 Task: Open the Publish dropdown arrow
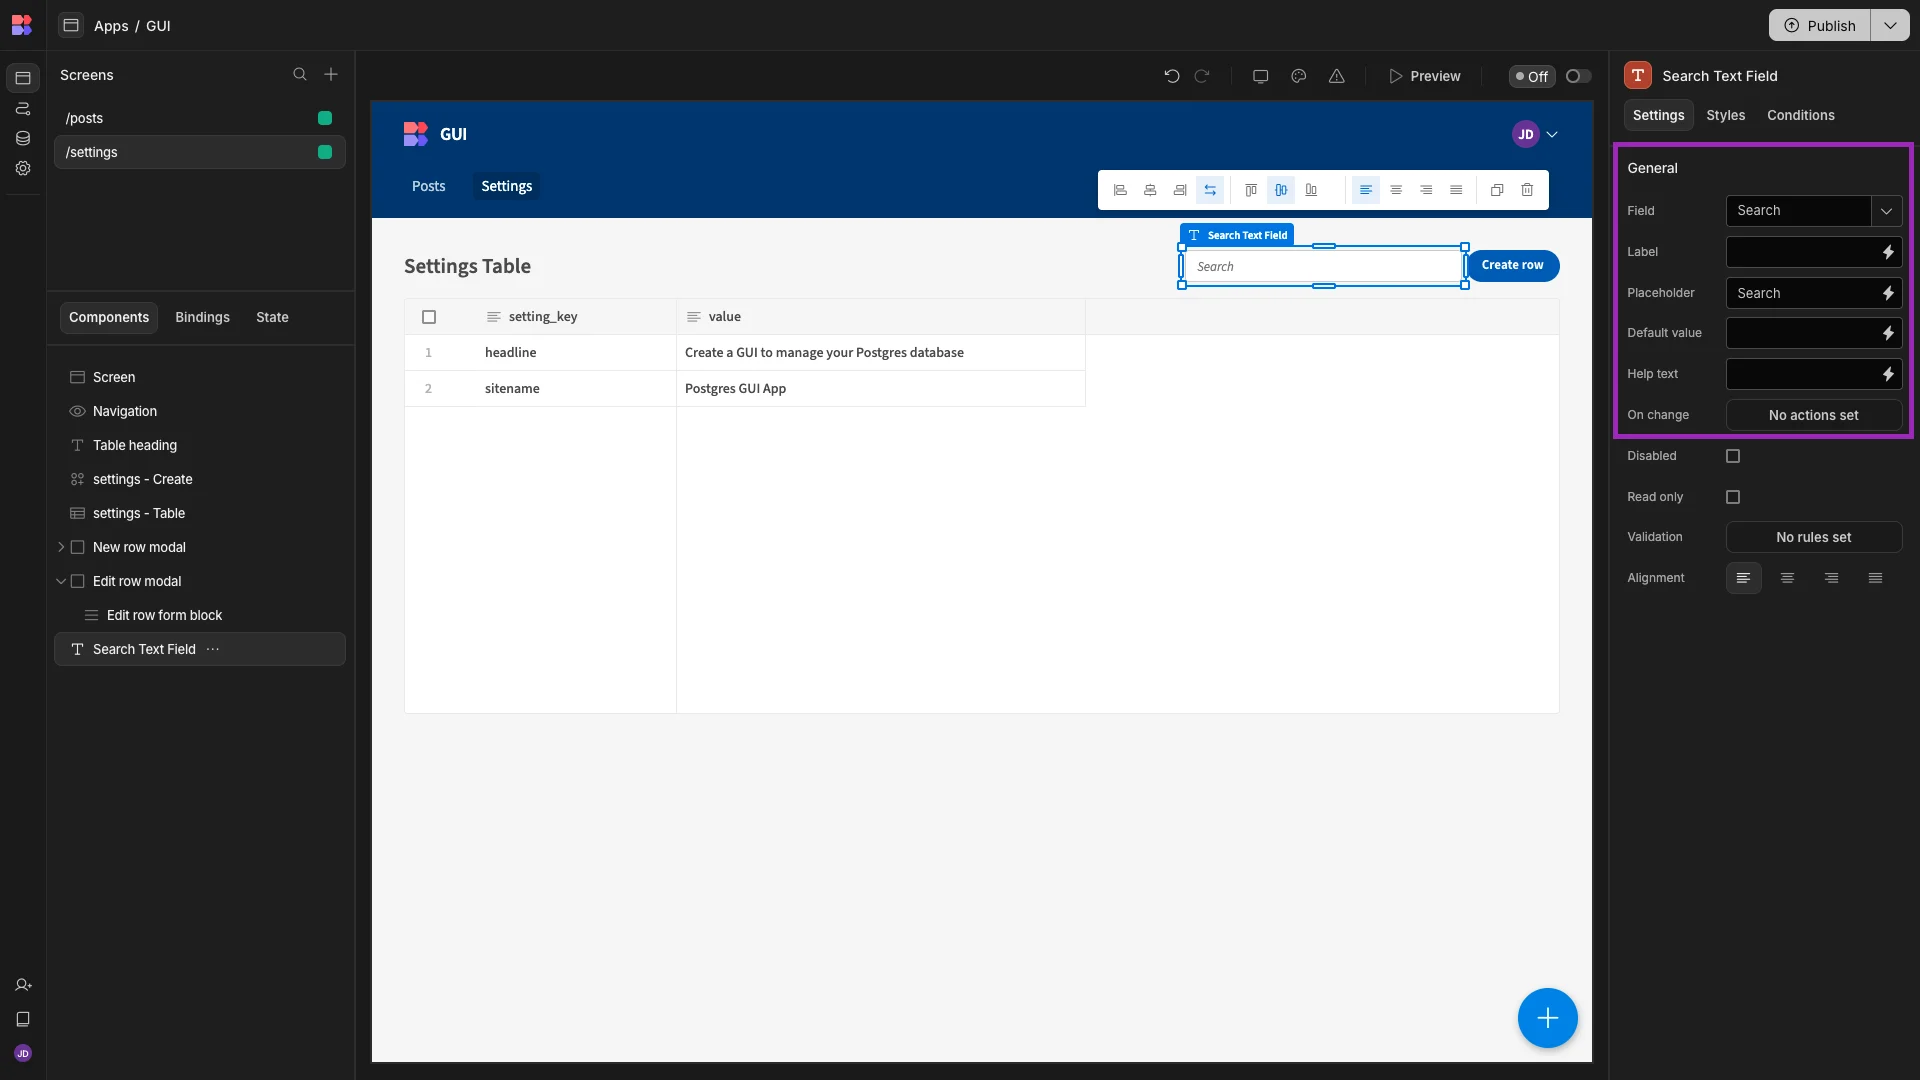(x=1890, y=25)
